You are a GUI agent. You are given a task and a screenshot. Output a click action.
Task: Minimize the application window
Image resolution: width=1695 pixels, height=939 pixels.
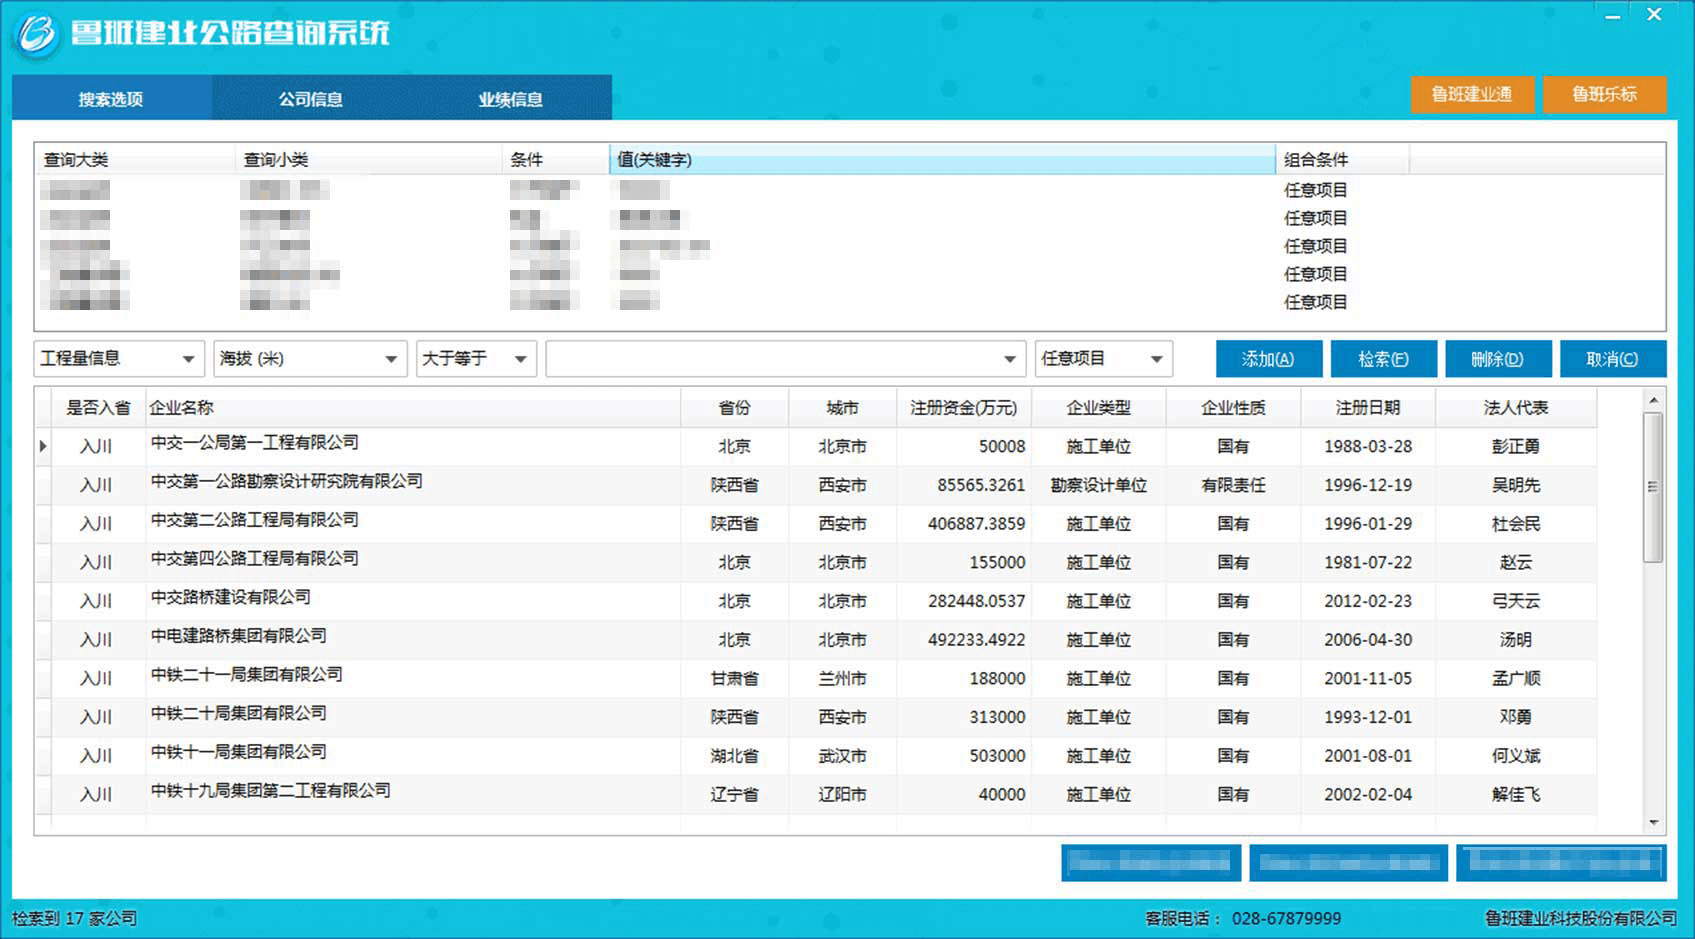point(1612,16)
